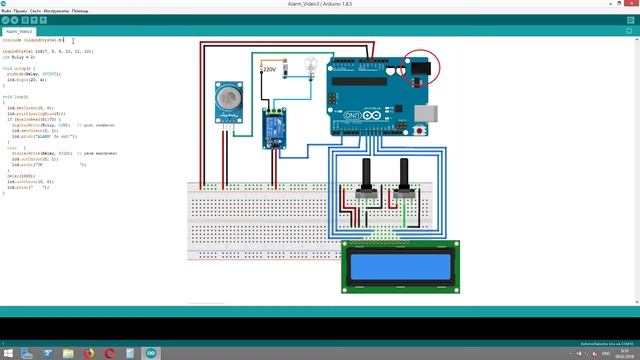Open File Explorer folder icon in taskbar
Image resolution: width=640 pixels, height=360 pixels.
(x=68, y=353)
